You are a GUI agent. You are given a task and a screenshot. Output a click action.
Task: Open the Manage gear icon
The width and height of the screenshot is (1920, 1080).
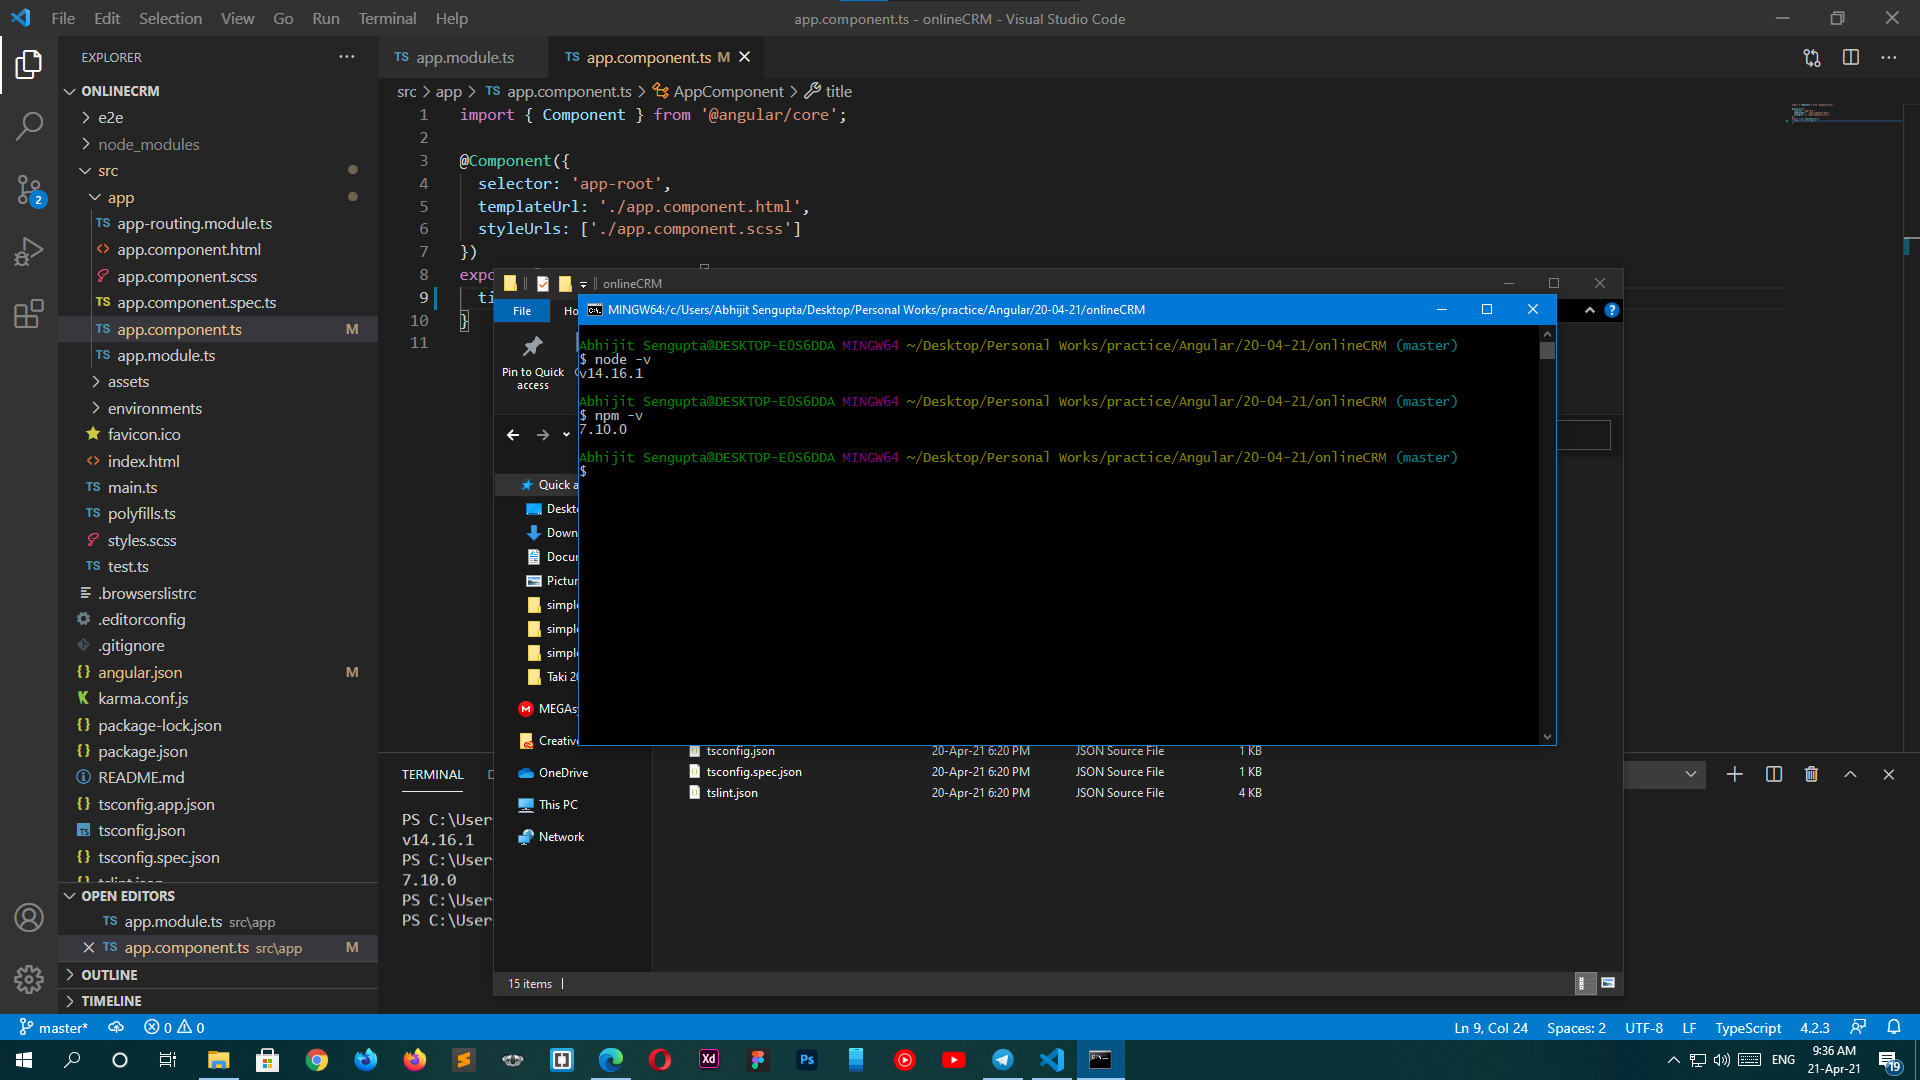(x=29, y=979)
